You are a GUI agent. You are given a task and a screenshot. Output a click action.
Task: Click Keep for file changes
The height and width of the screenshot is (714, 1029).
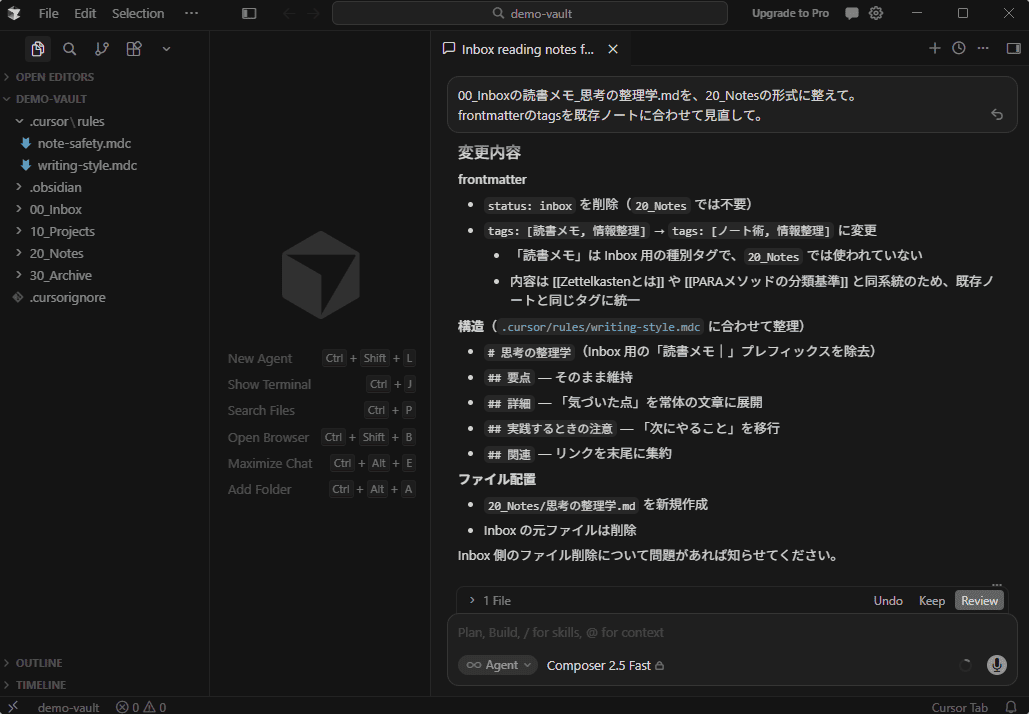click(x=931, y=600)
